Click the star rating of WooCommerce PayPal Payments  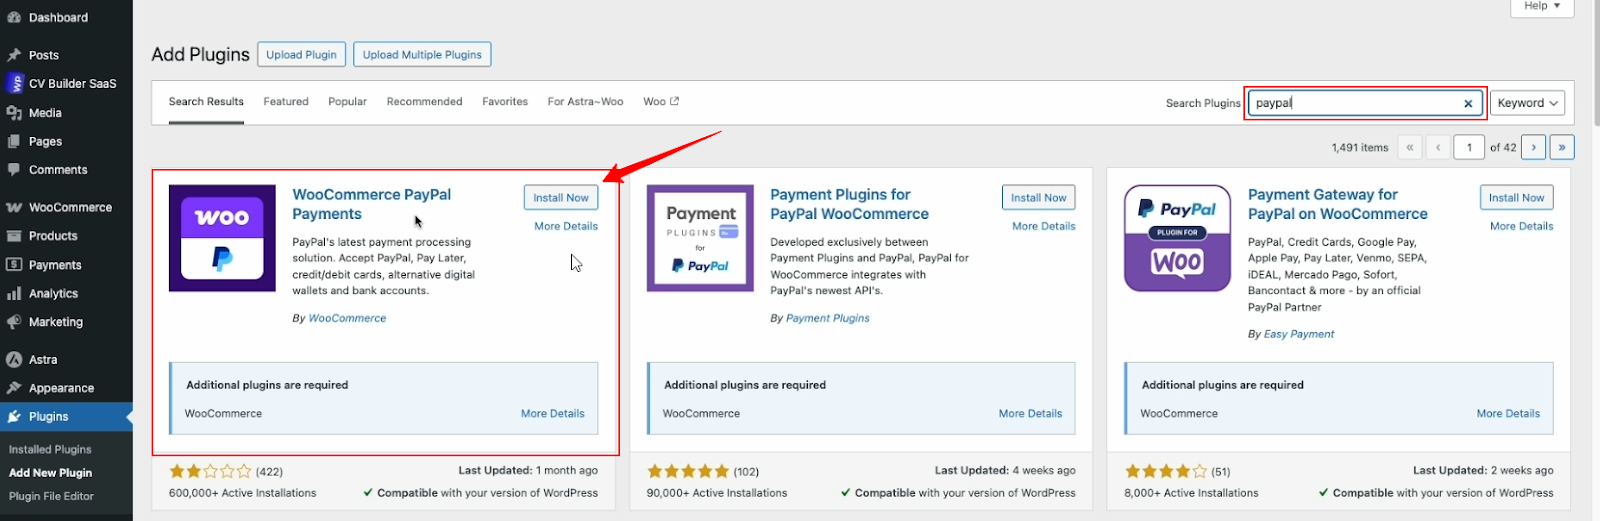[210, 471]
